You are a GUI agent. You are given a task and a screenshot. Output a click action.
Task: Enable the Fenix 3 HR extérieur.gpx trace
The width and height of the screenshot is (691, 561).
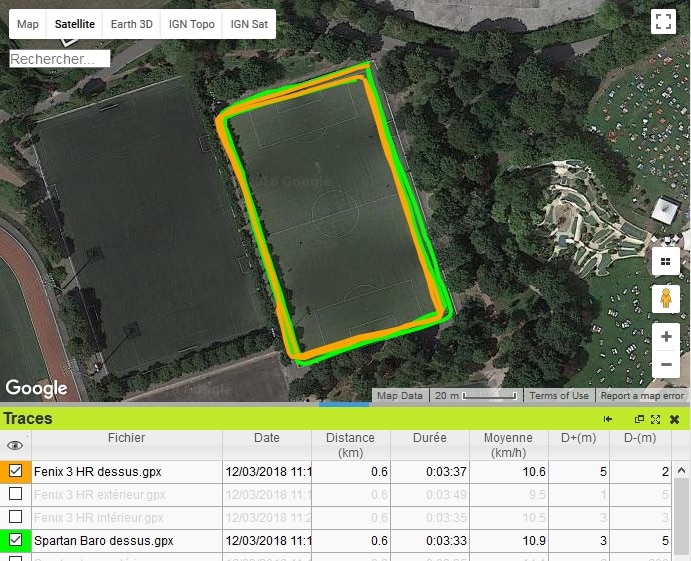(x=16, y=494)
